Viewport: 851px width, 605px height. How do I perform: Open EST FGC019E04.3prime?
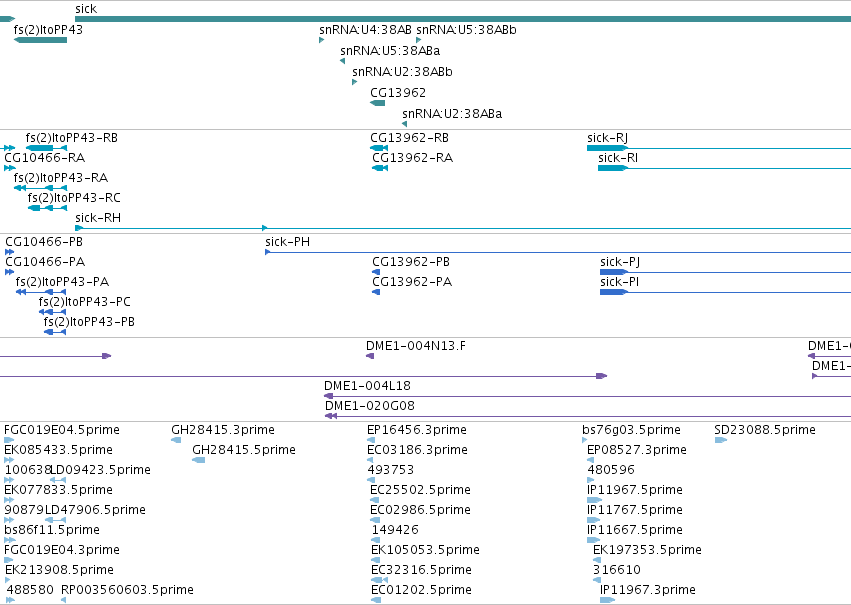tap(62, 550)
